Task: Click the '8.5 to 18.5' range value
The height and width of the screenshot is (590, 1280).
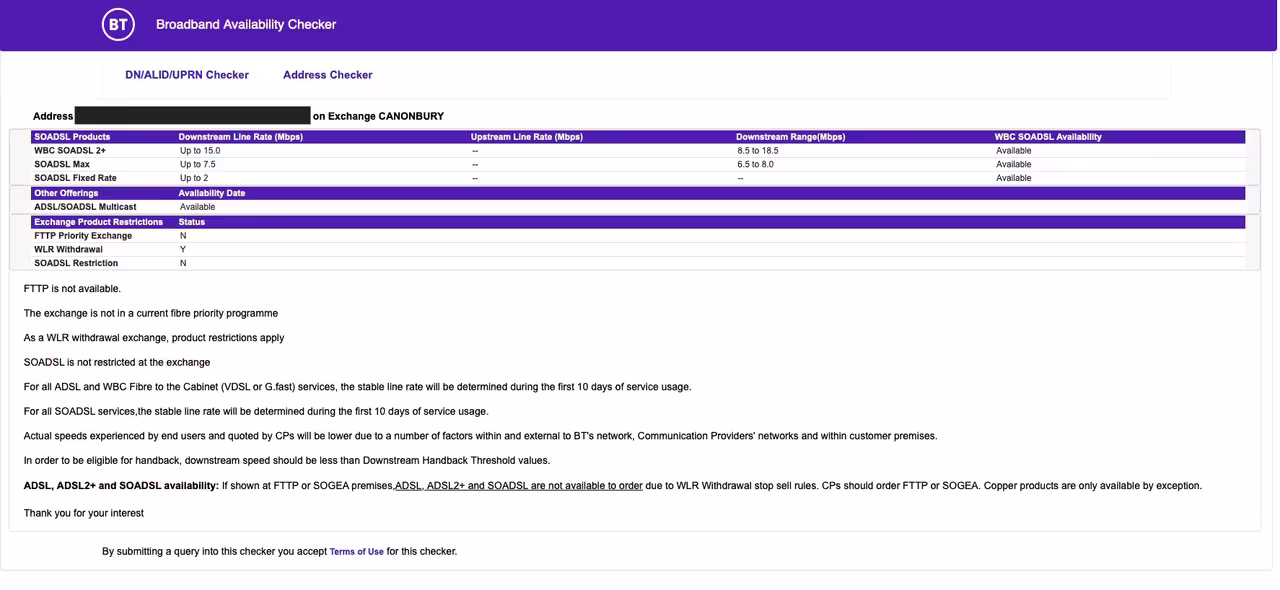Action: pyautogui.click(x=758, y=151)
